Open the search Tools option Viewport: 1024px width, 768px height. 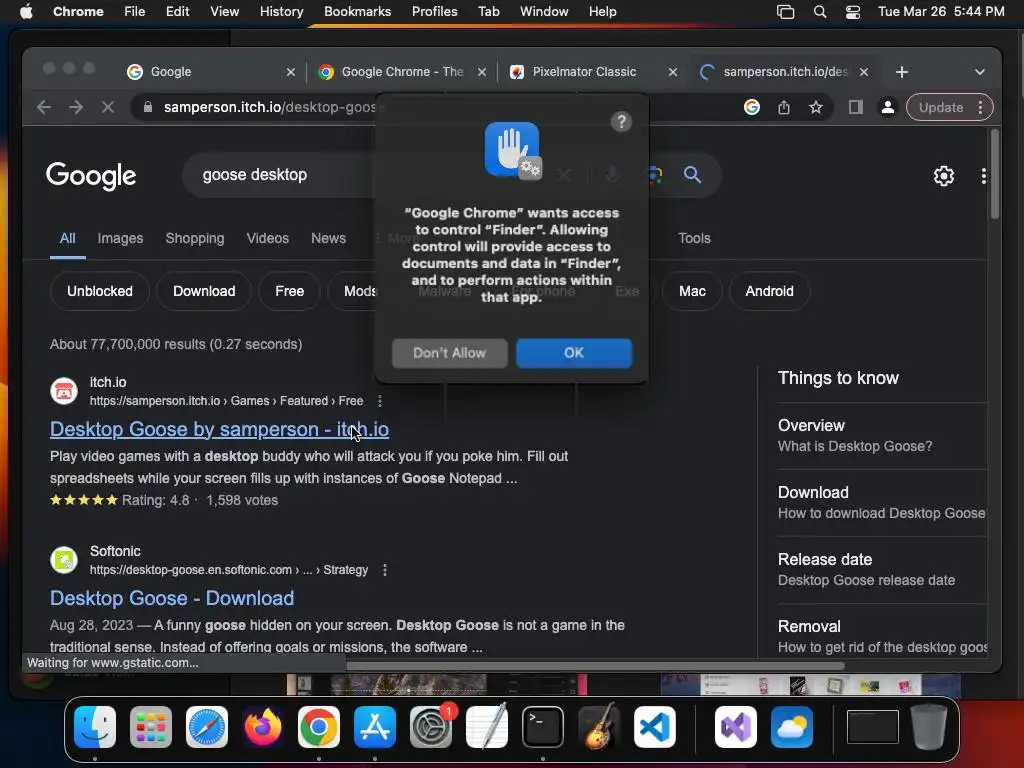coord(694,238)
